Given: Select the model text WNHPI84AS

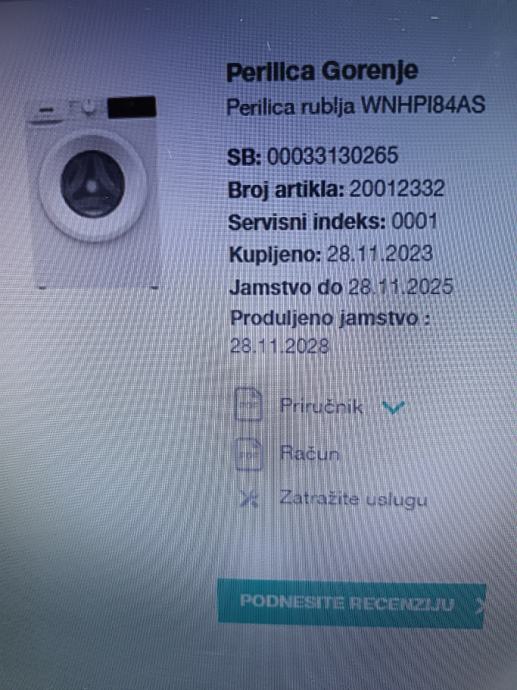Looking at the screenshot, I should click(423, 105).
